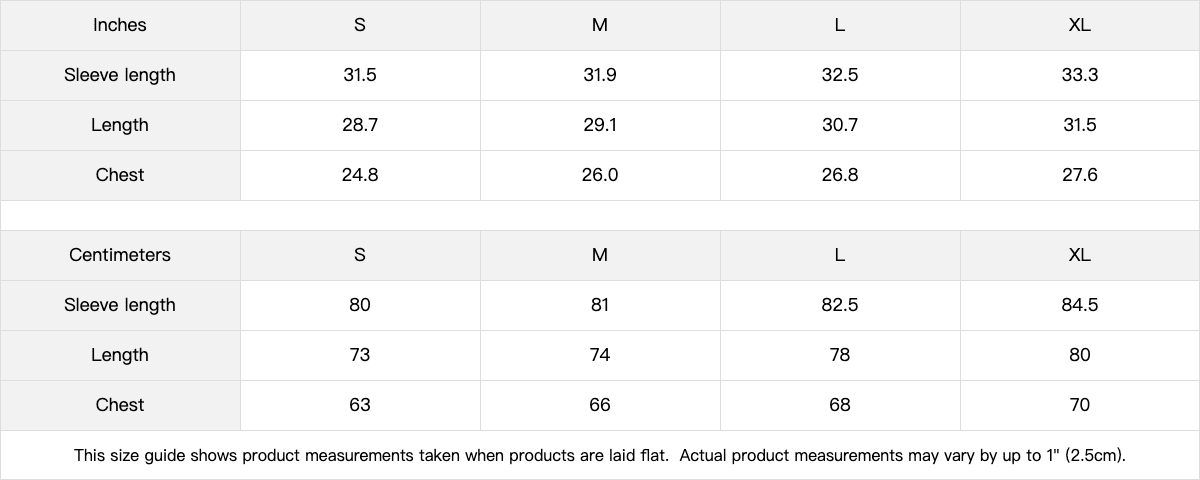
Task: Click the 73 length value
Action: [x=360, y=355]
